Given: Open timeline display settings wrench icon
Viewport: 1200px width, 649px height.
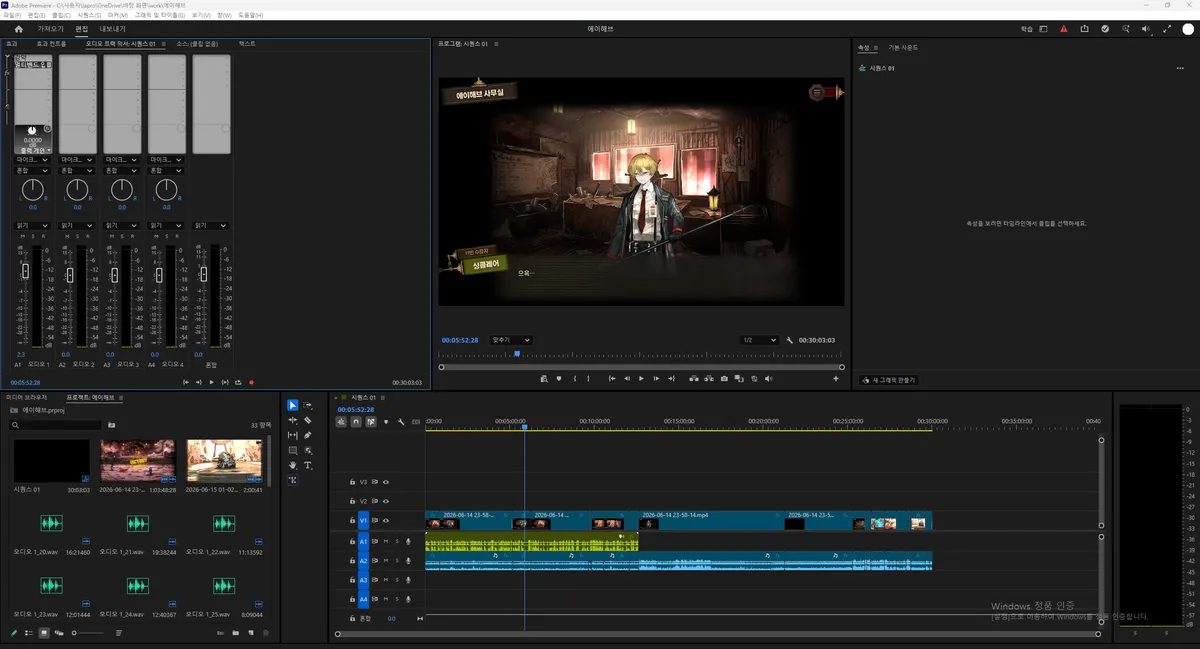Looking at the screenshot, I should click(401, 422).
